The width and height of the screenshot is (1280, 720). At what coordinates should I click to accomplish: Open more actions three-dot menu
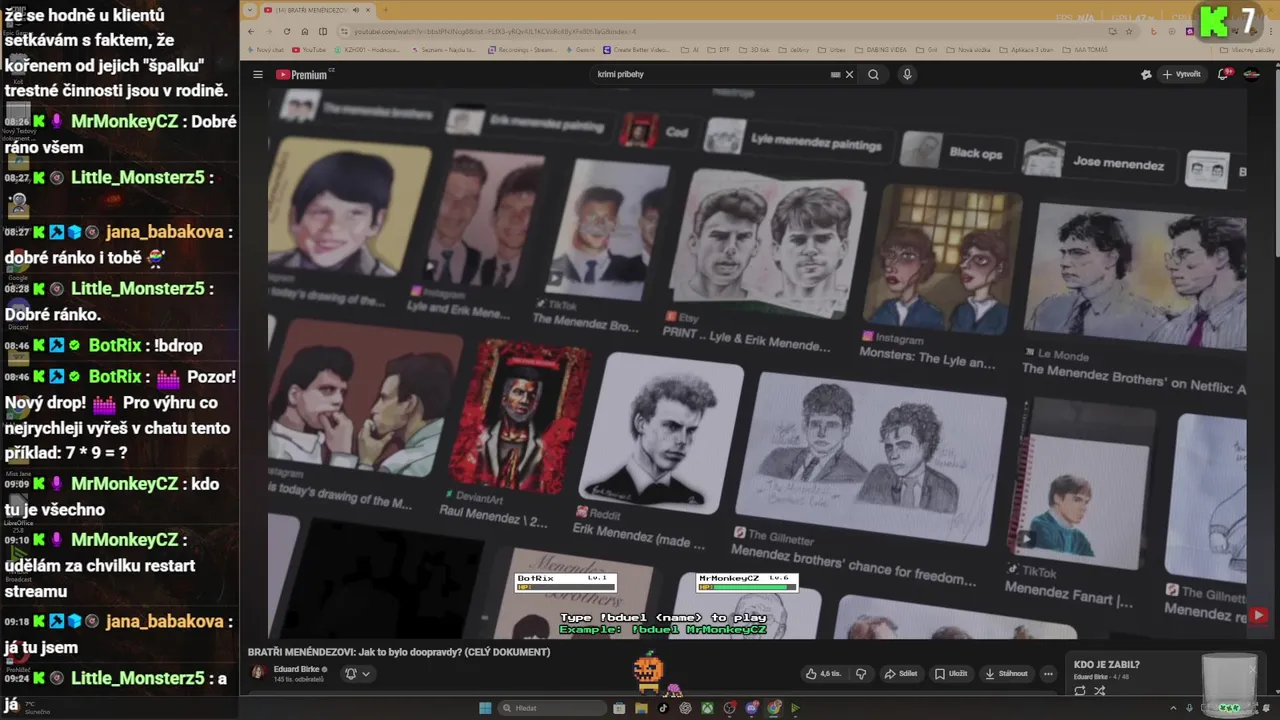[x=1048, y=674]
